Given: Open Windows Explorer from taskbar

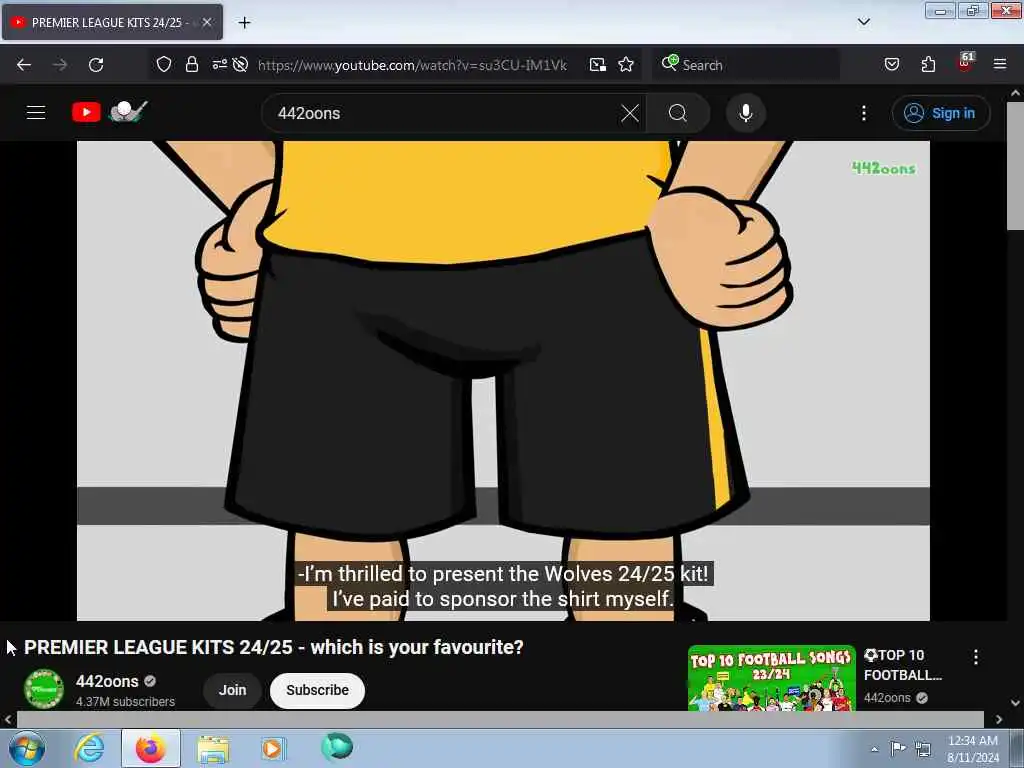Looking at the screenshot, I should [213, 748].
